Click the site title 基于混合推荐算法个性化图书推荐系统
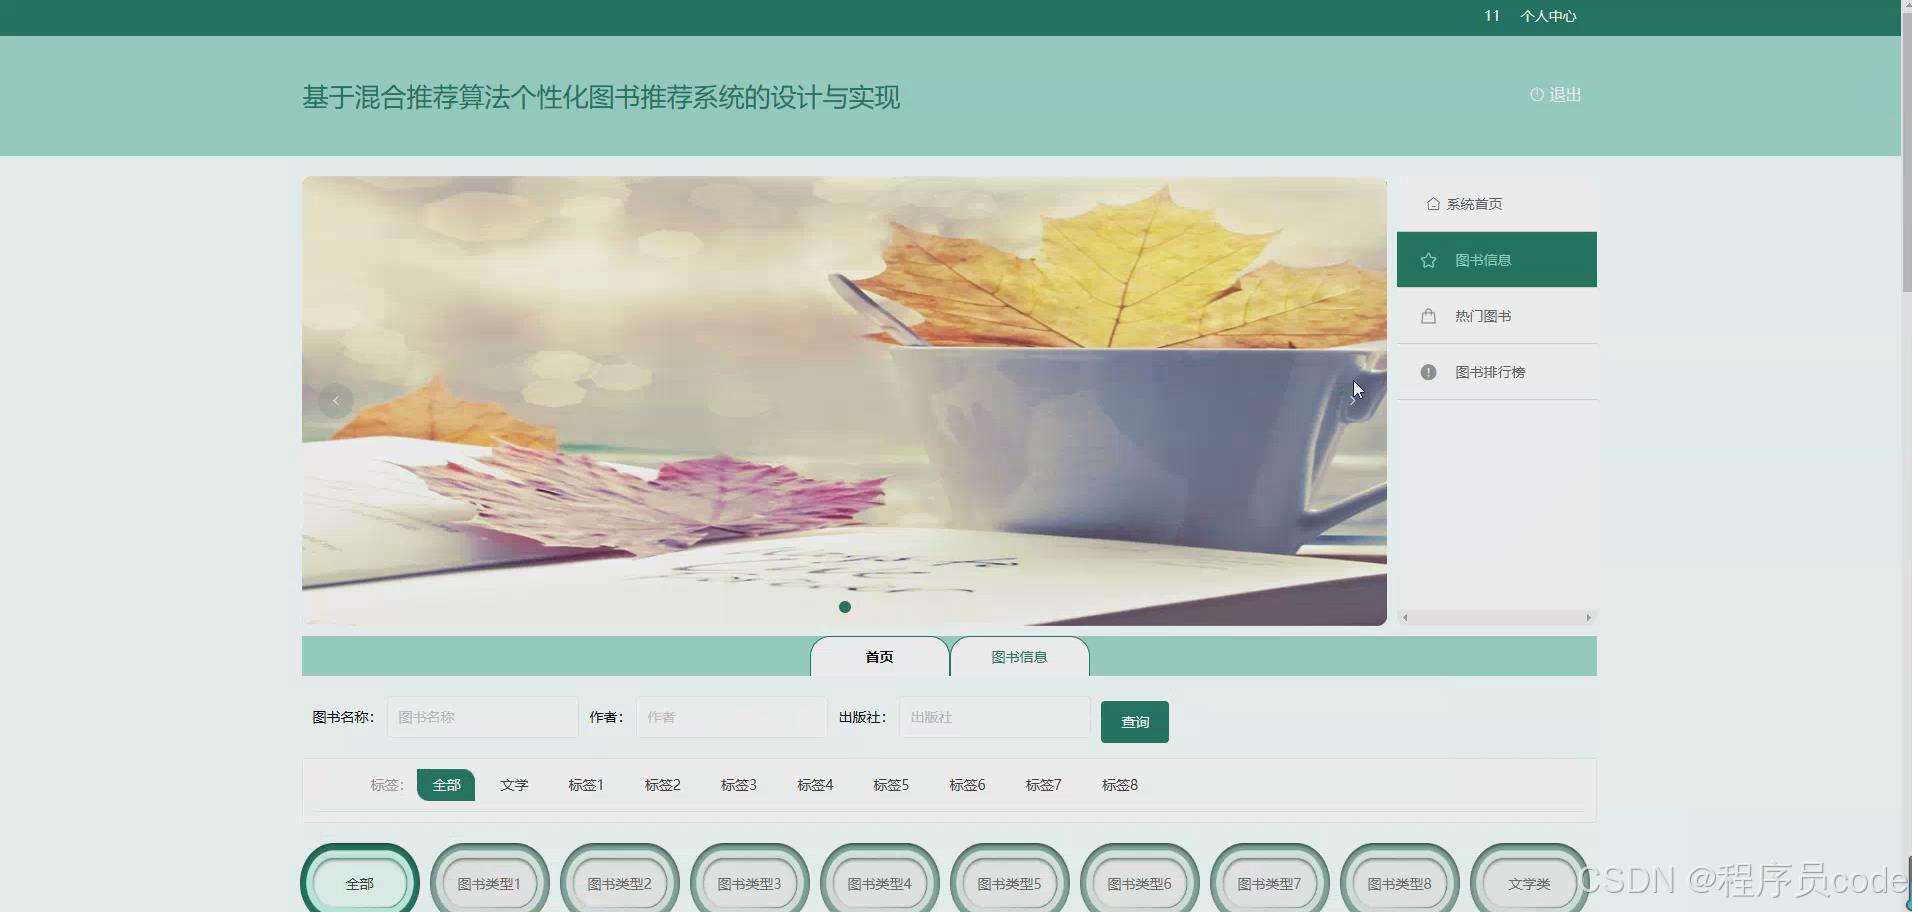 point(601,97)
